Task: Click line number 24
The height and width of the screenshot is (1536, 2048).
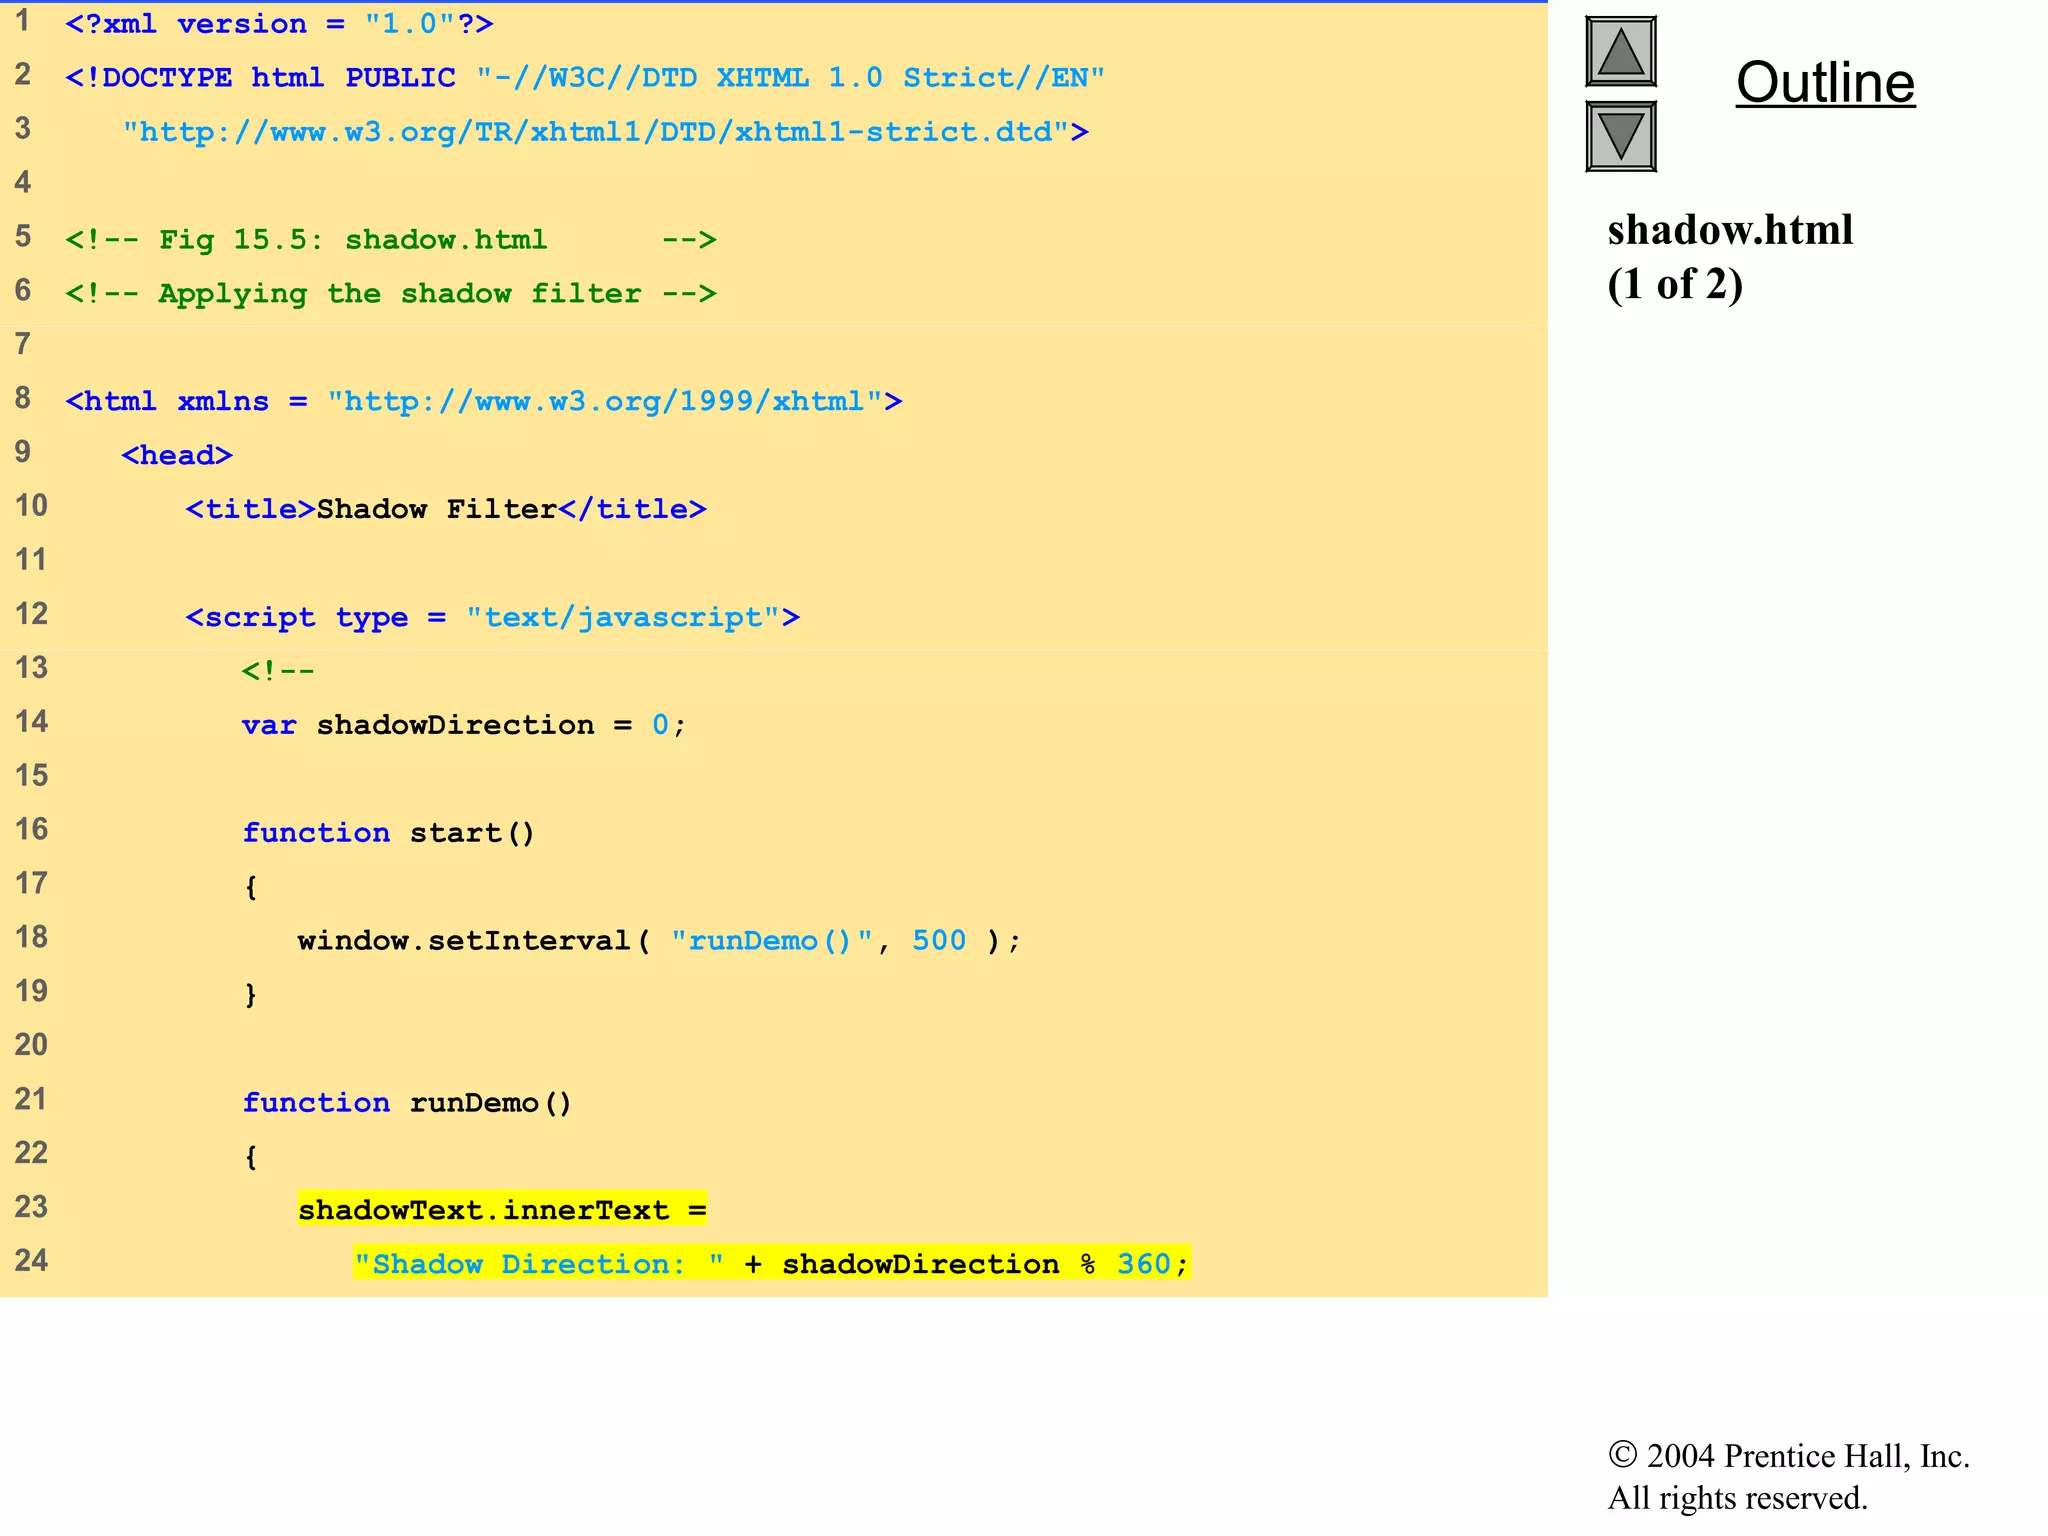Action: 31,1260
